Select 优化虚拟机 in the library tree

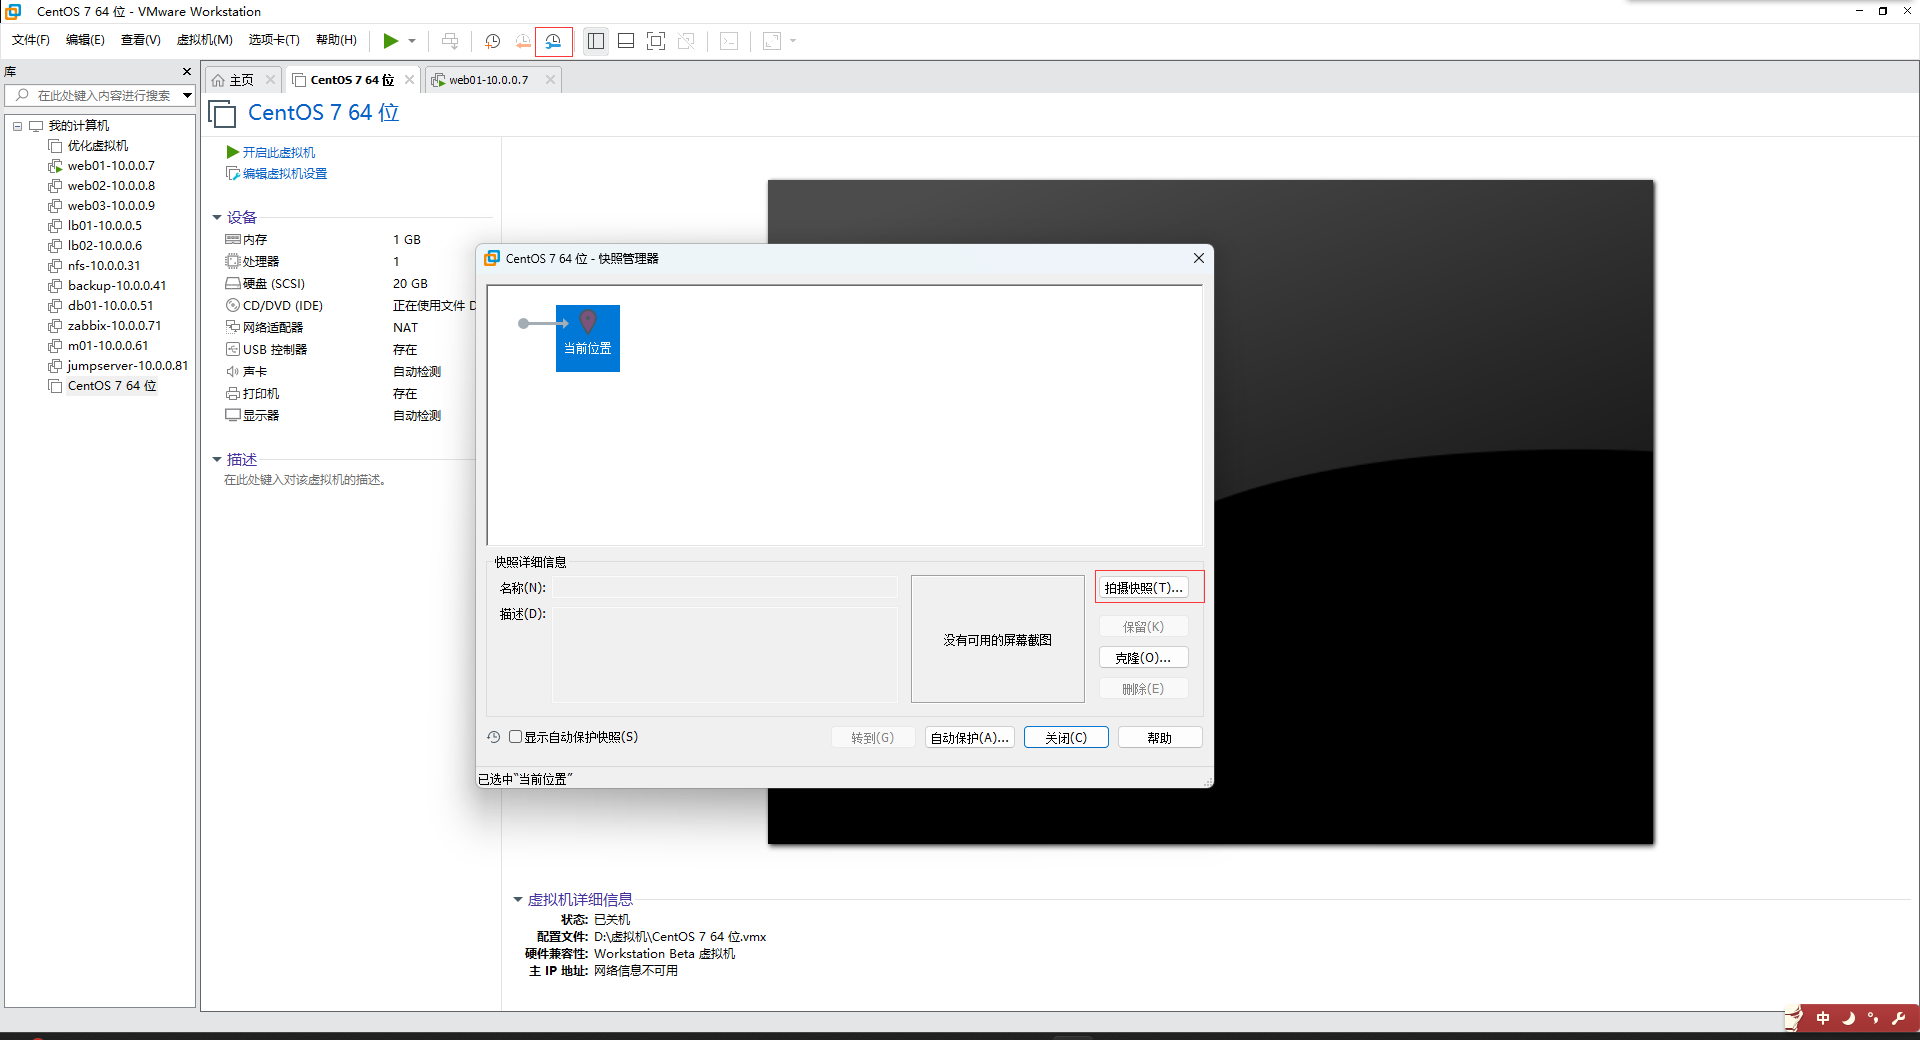click(97, 146)
